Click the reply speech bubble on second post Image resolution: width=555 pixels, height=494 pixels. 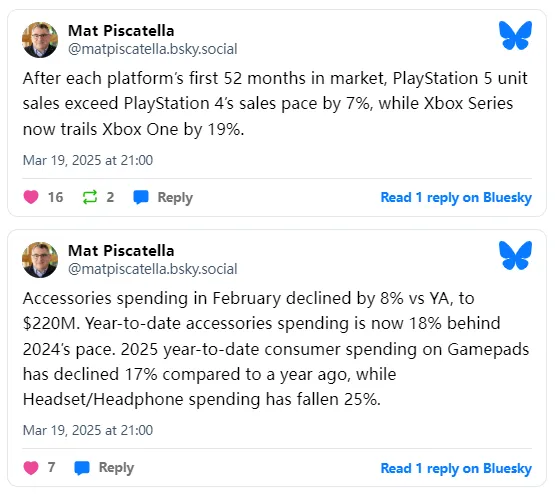(x=82, y=467)
